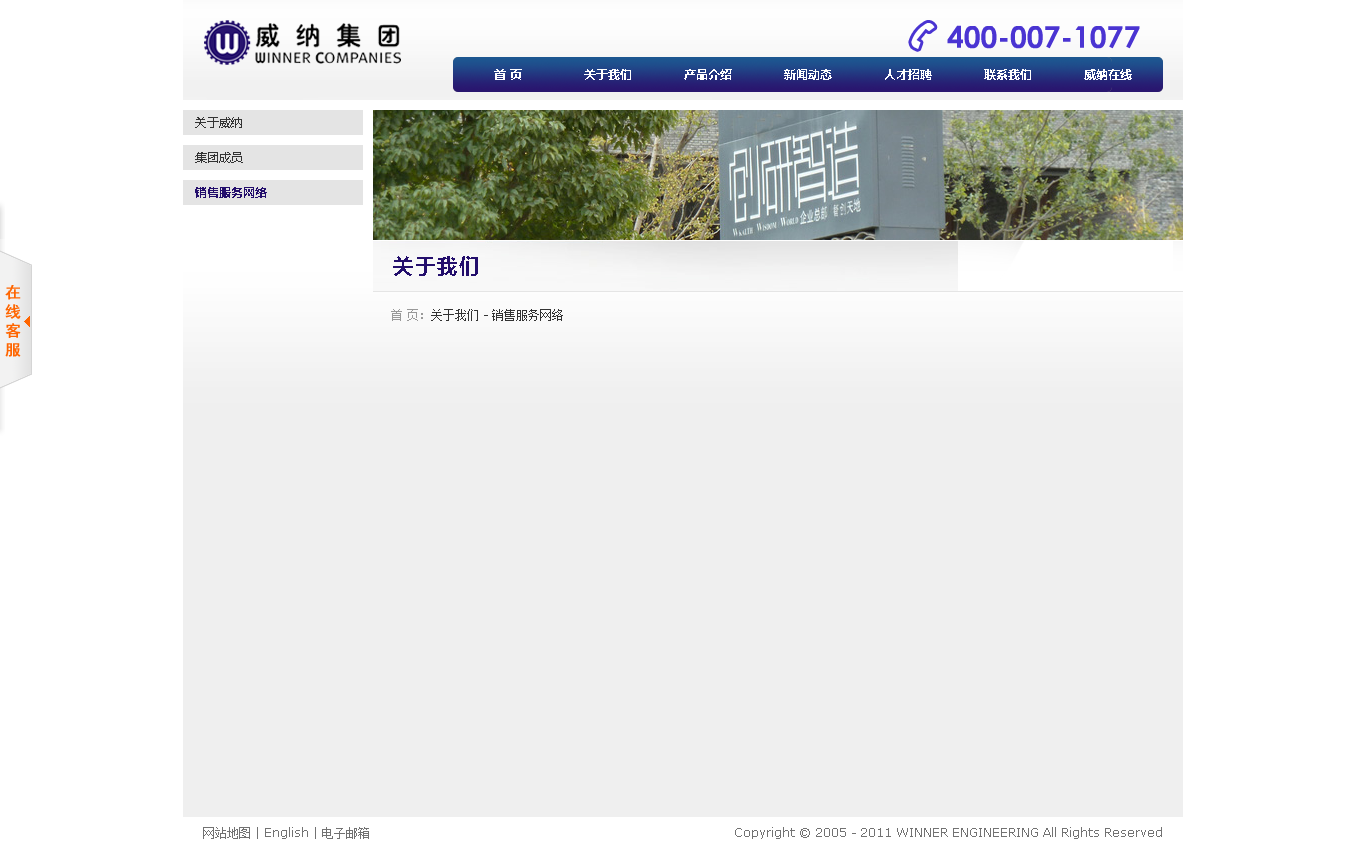Viewport: 1366px width, 847px height.
Task: Click the purple telephone handset icon
Action: (x=922, y=36)
